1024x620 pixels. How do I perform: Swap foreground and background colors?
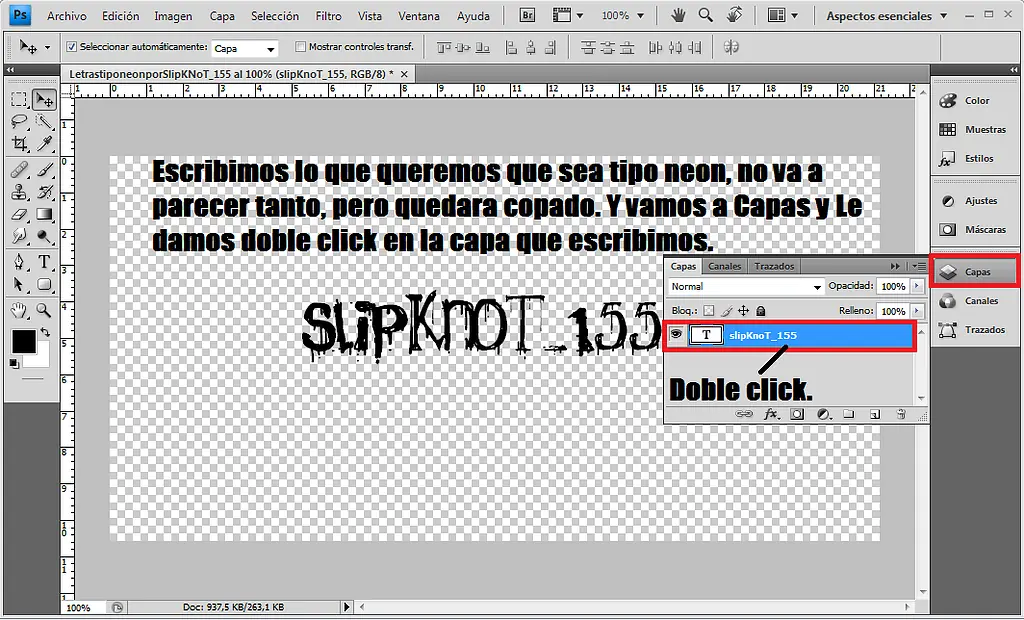pos(44,333)
